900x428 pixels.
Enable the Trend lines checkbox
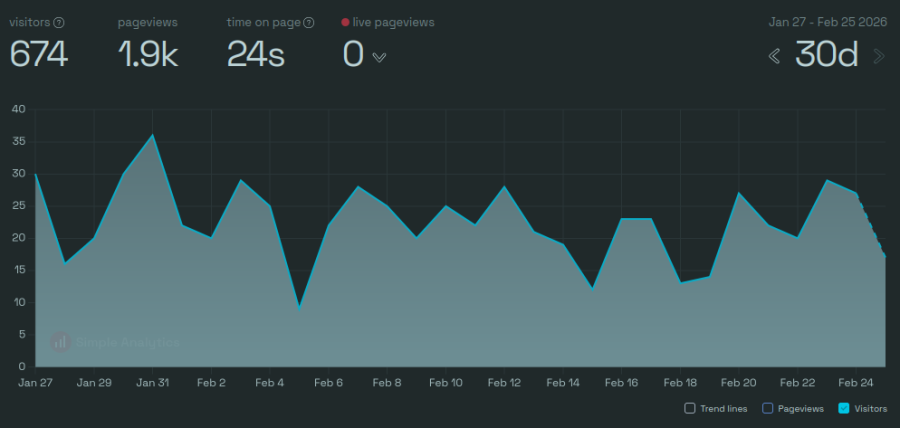click(x=690, y=408)
